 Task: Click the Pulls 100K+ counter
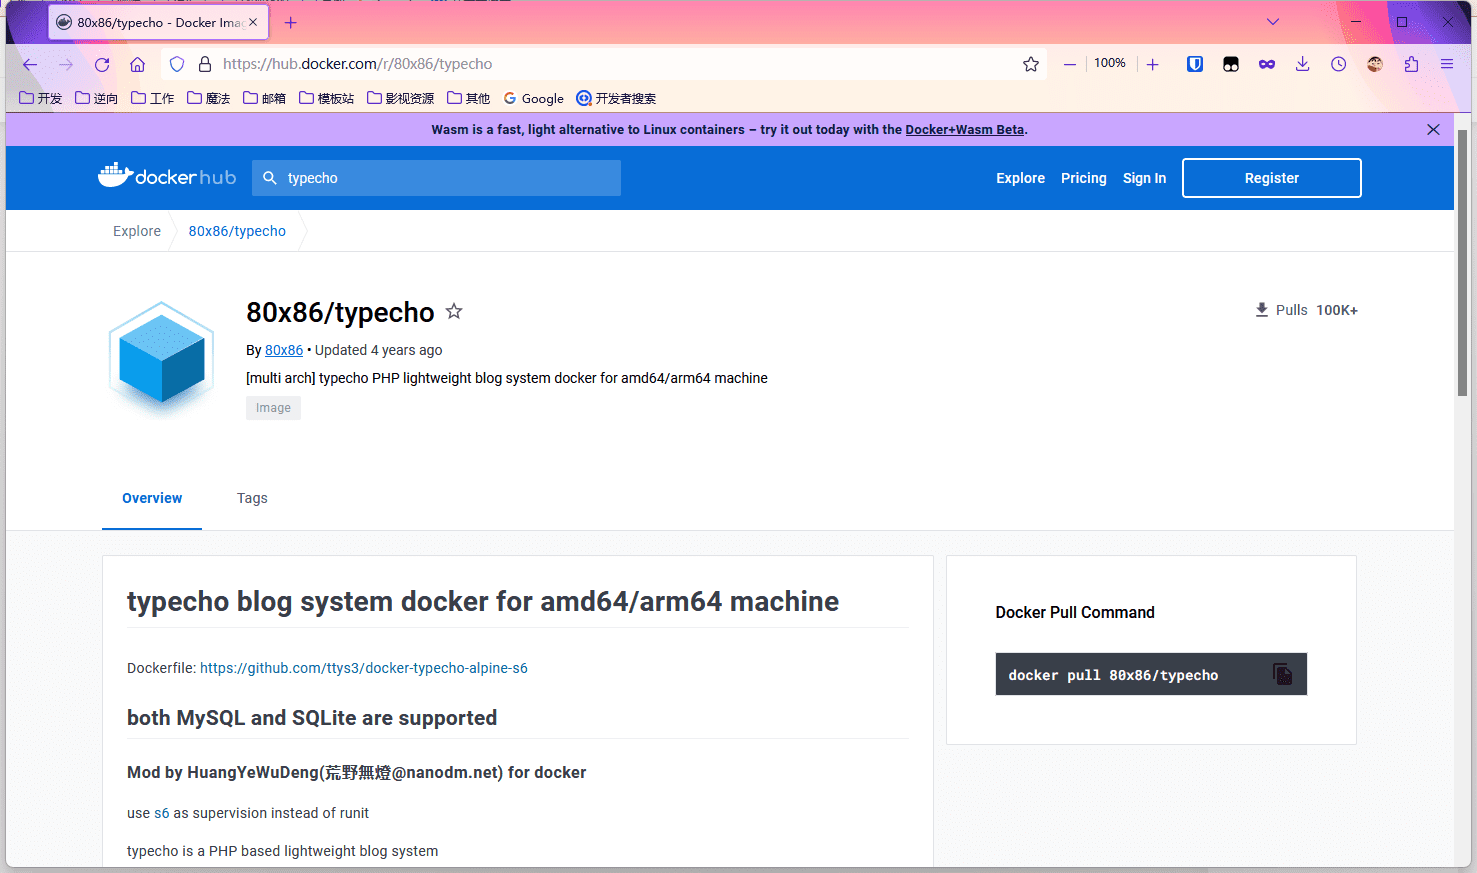[1306, 310]
